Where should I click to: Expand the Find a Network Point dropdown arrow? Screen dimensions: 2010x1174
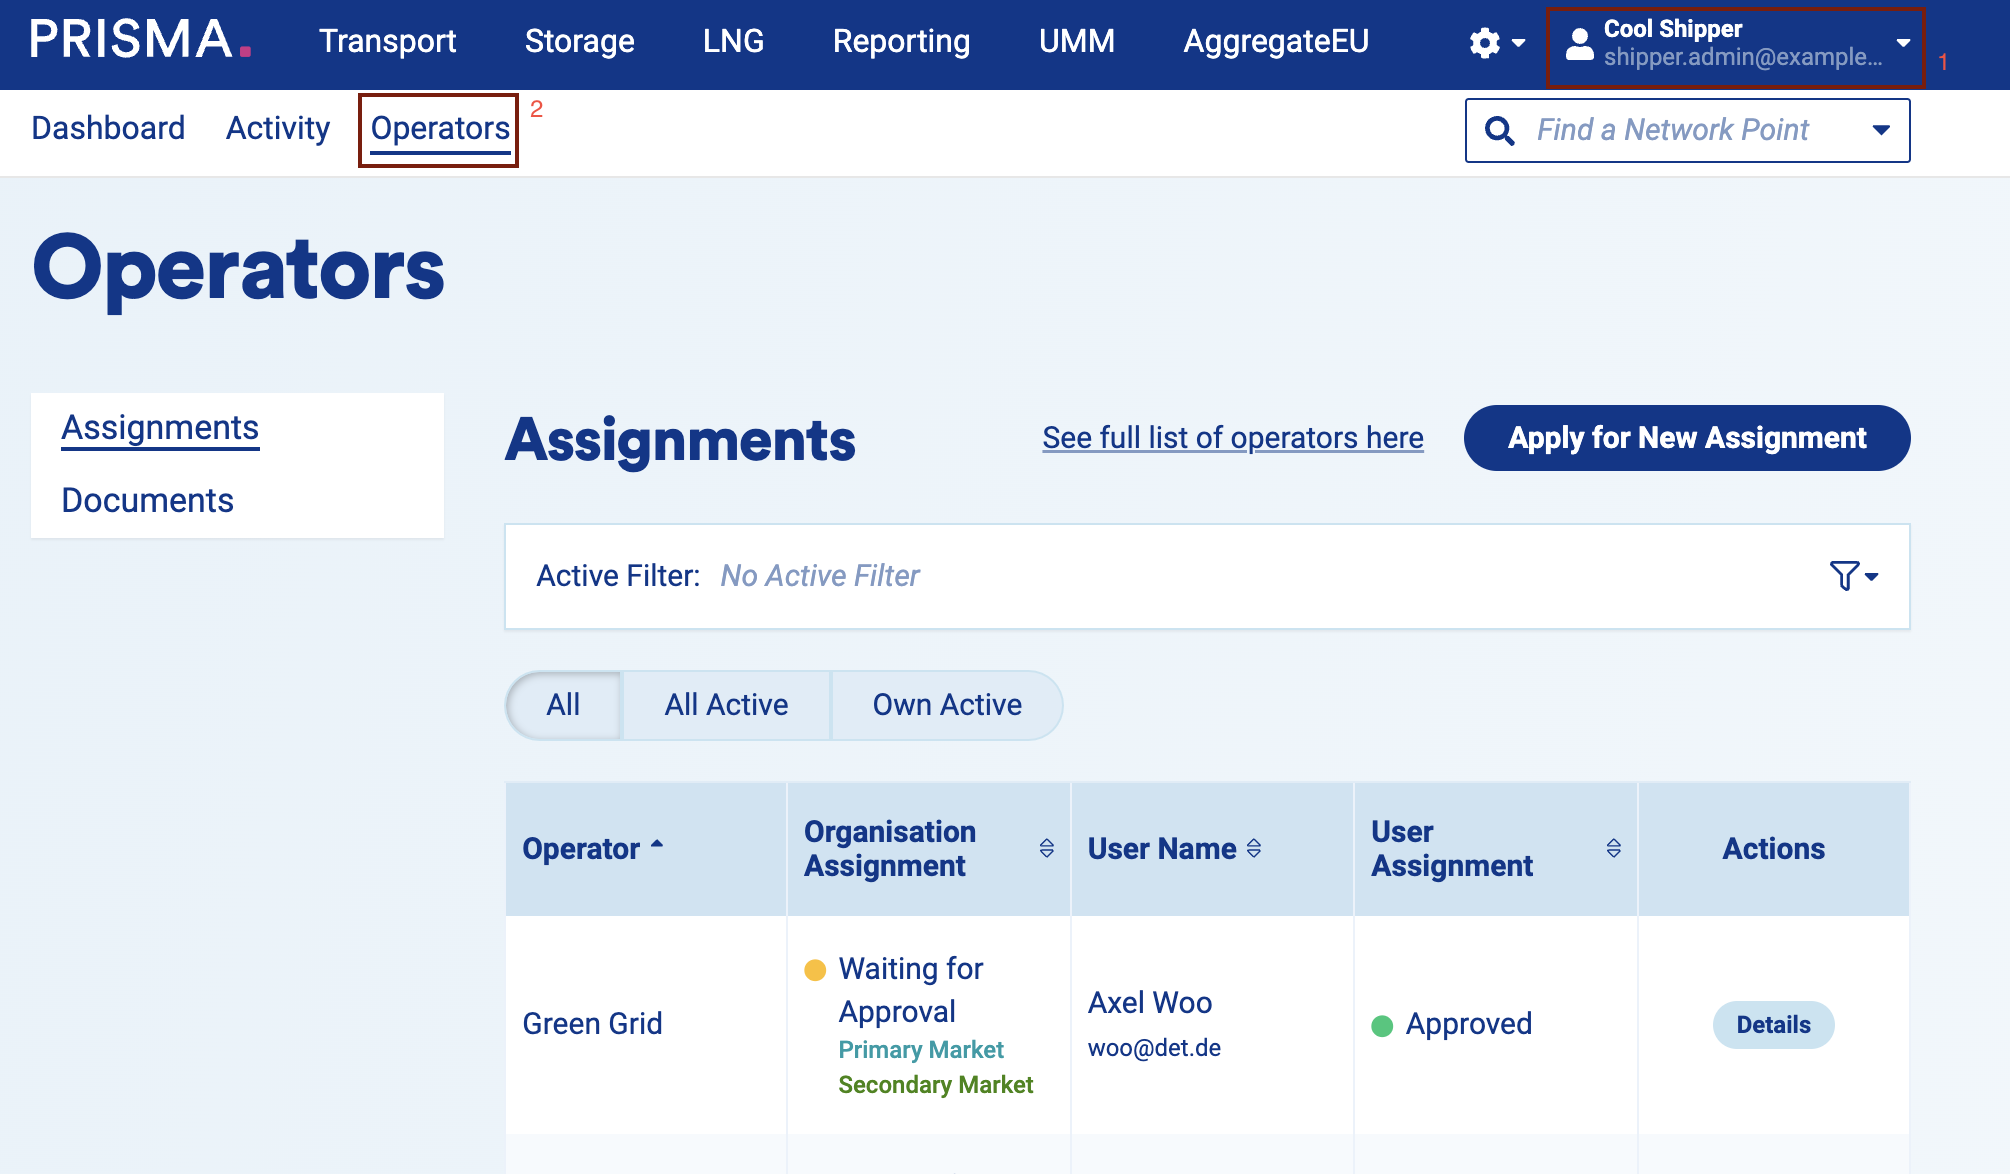pos(1881,130)
